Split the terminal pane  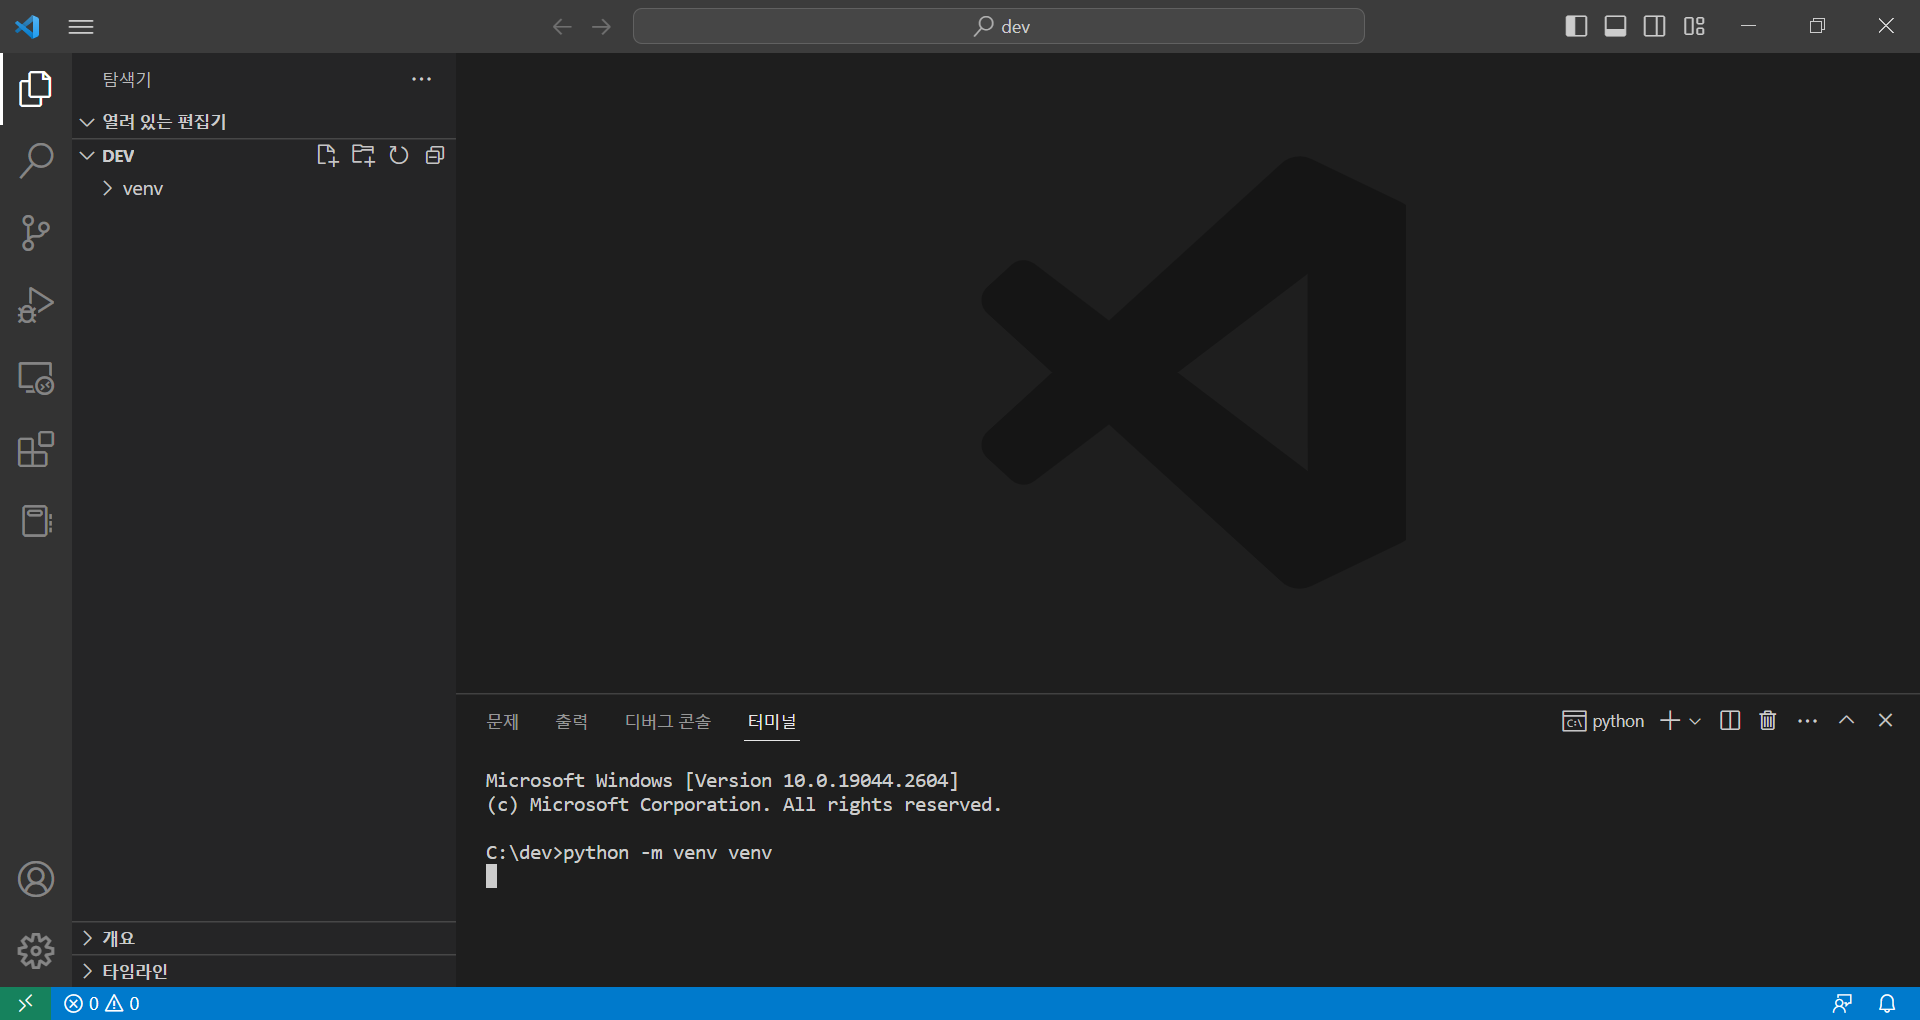(1730, 721)
